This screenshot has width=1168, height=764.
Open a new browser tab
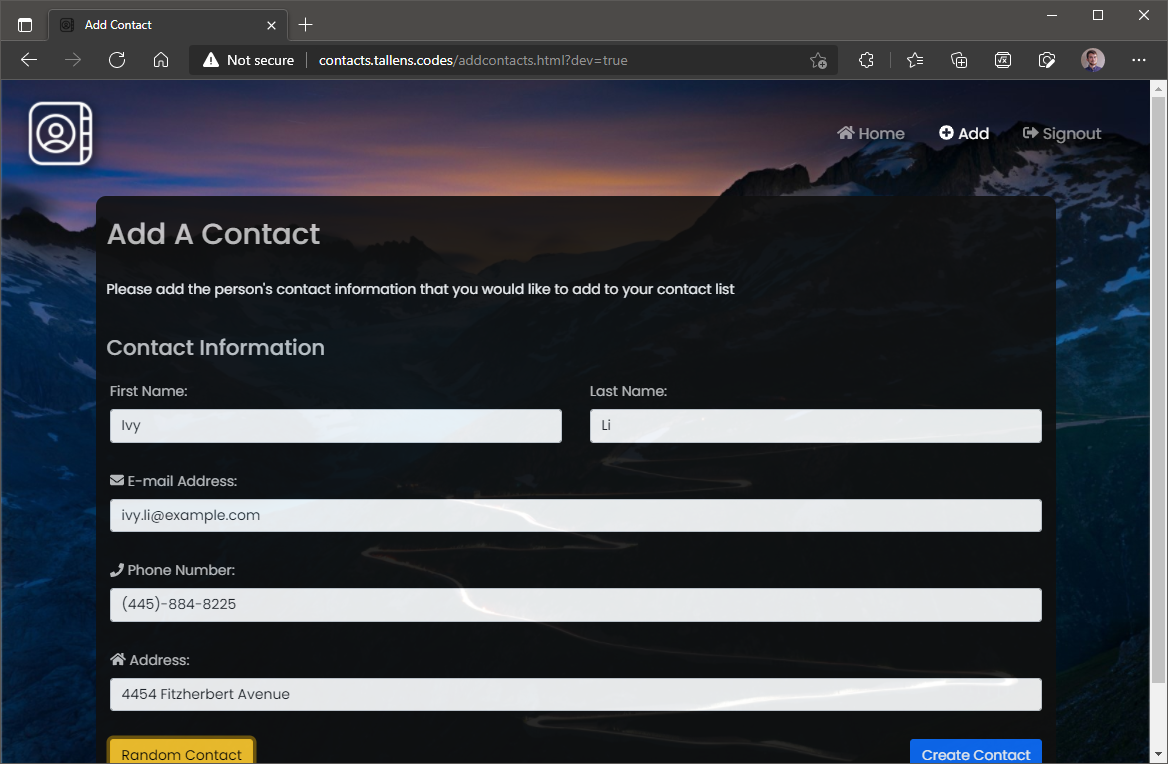point(306,24)
